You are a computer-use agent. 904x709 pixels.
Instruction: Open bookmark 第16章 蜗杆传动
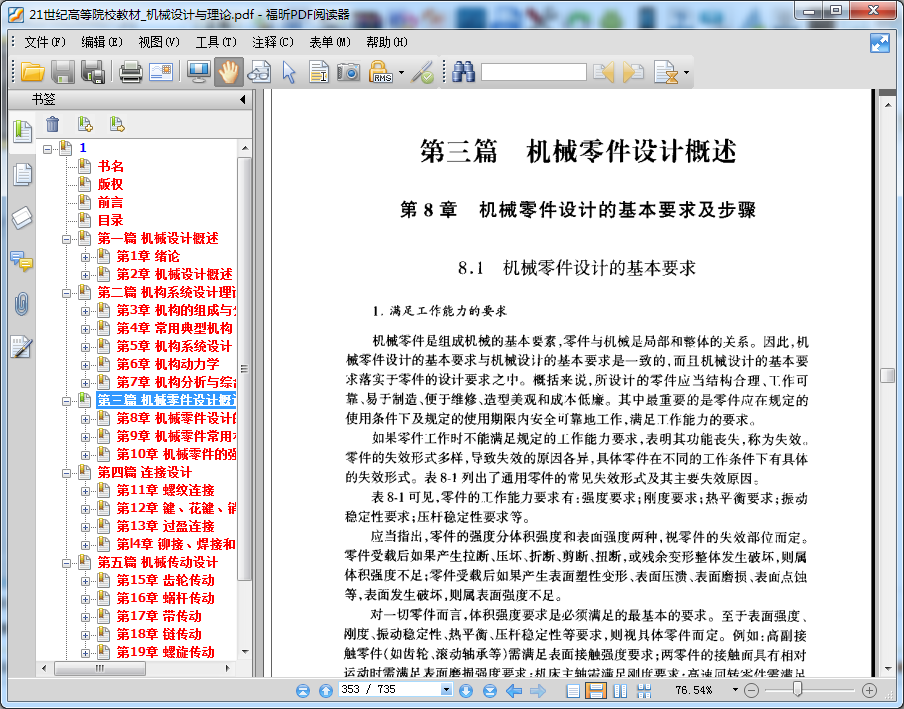[165, 598]
